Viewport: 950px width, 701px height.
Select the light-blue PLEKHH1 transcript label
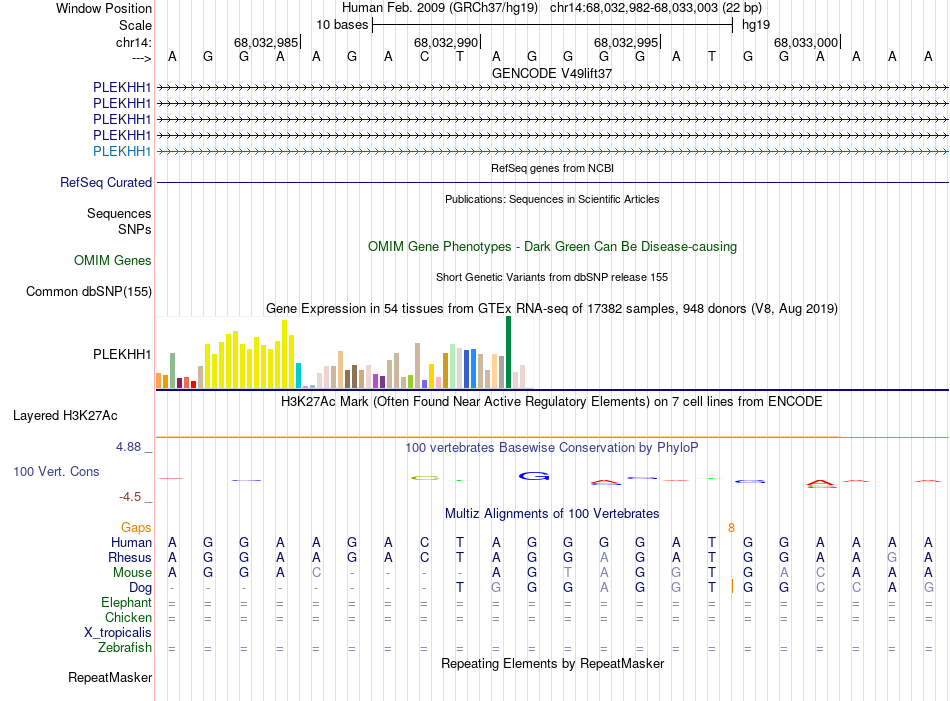122,151
